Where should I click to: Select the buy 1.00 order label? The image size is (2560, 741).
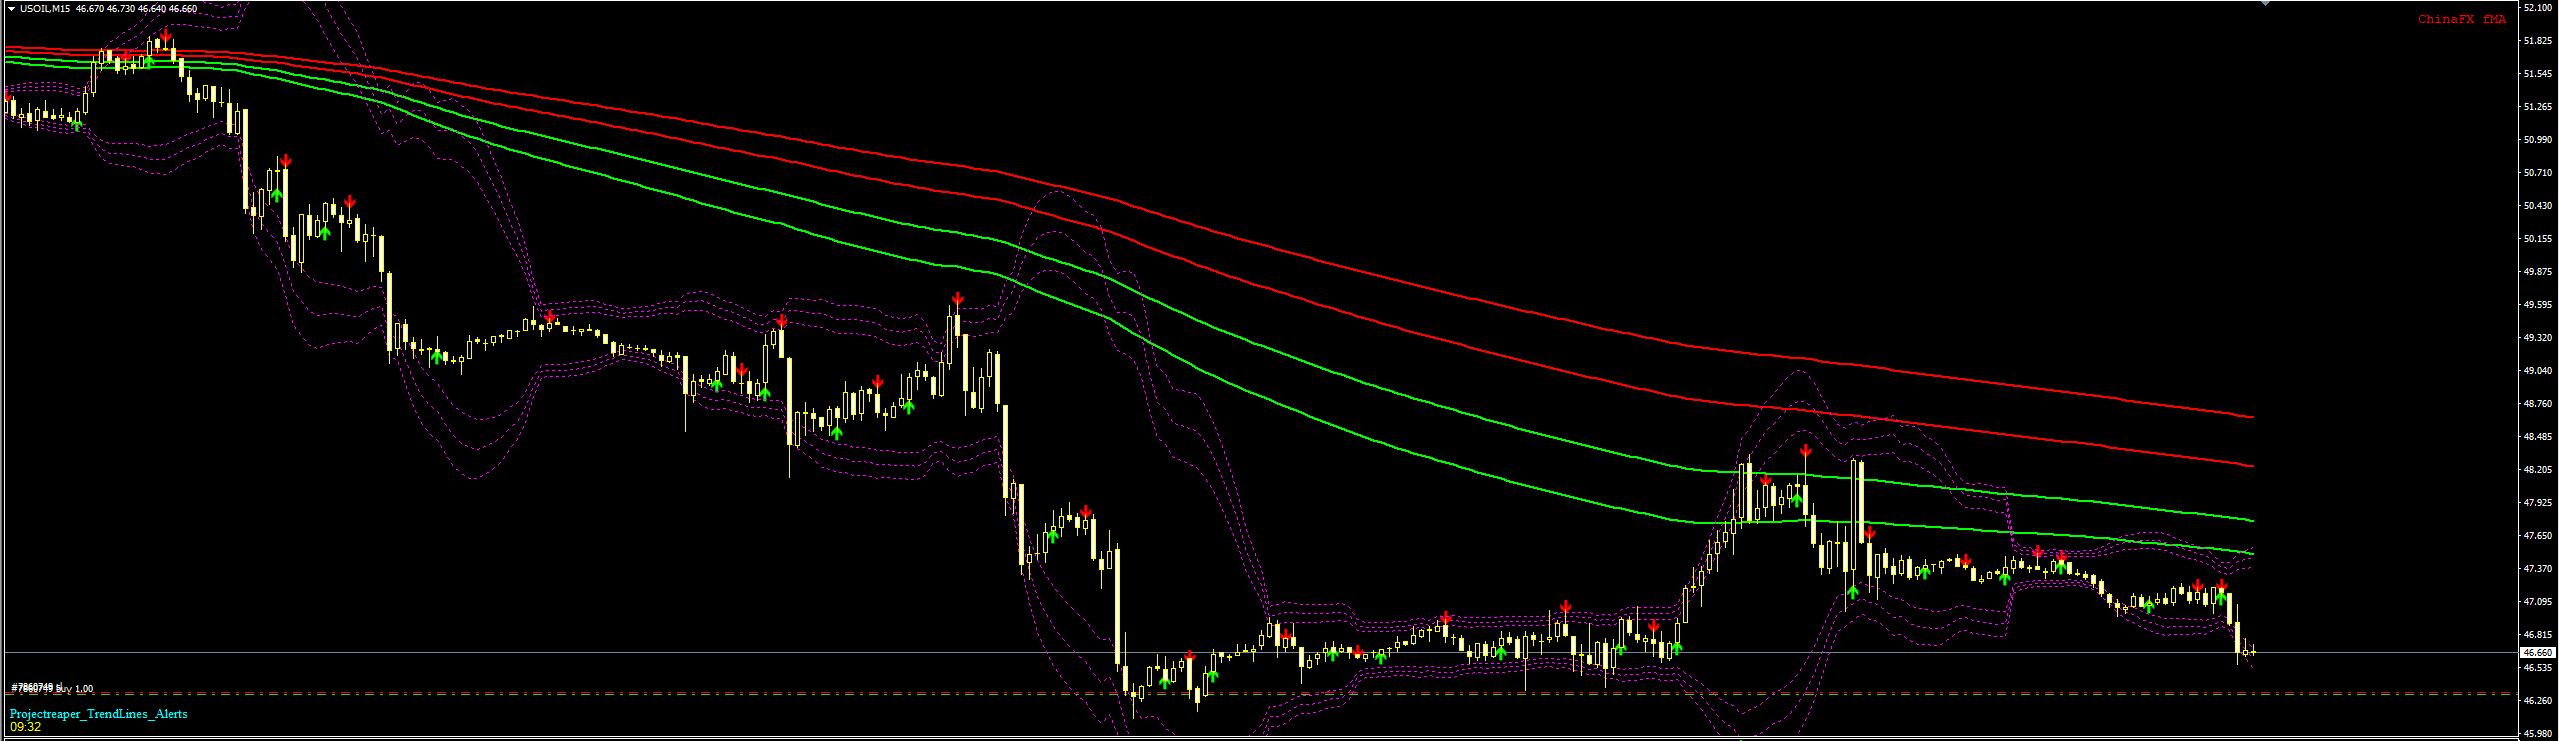pyautogui.click(x=52, y=688)
